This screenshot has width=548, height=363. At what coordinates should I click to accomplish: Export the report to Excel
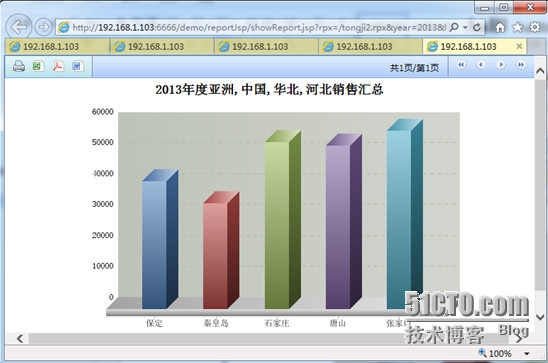[37, 66]
